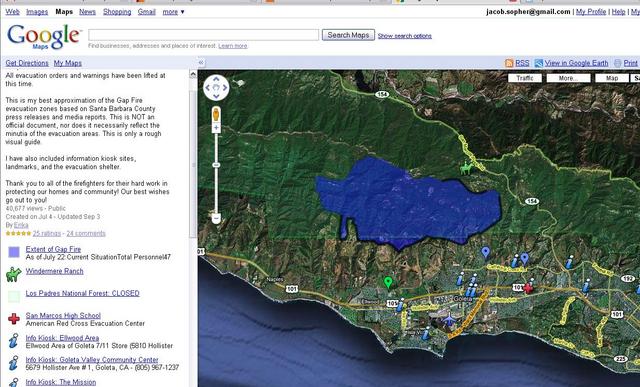Click the zoom slider handle

[x=216, y=165]
